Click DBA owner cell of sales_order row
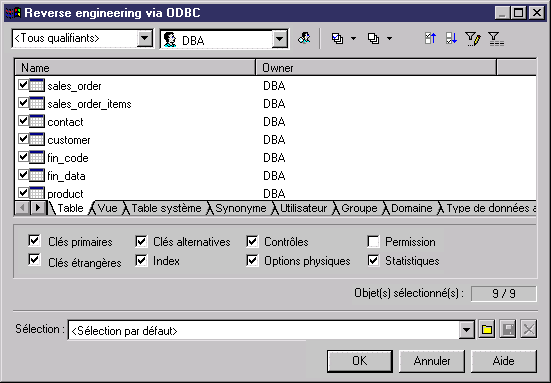This screenshot has height=383, width=551. tap(274, 85)
